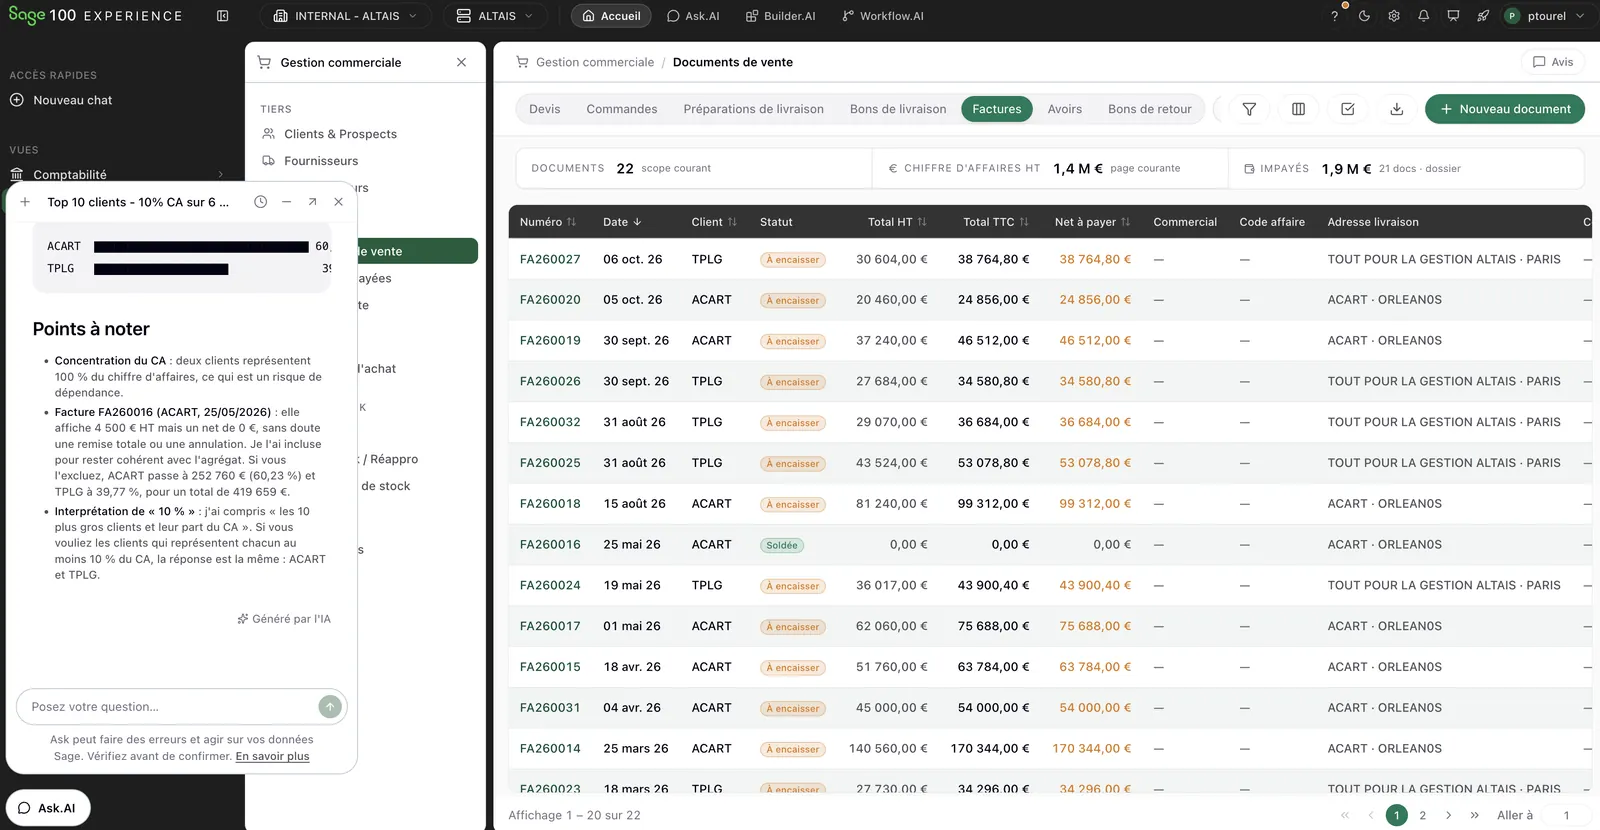Send the question with the arrow button
This screenshot has width=1600, height=830.
pos(330,707)
